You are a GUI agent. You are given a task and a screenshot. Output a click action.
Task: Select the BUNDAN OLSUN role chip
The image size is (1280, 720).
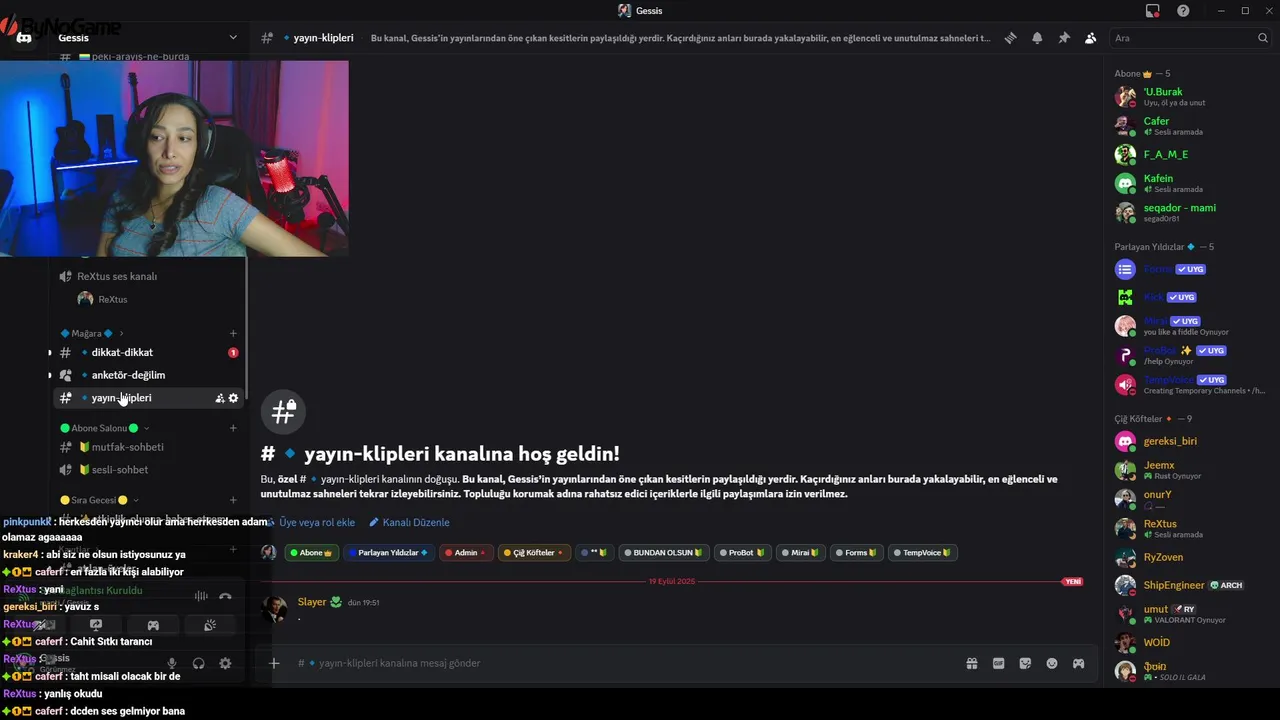pos(664,552)
